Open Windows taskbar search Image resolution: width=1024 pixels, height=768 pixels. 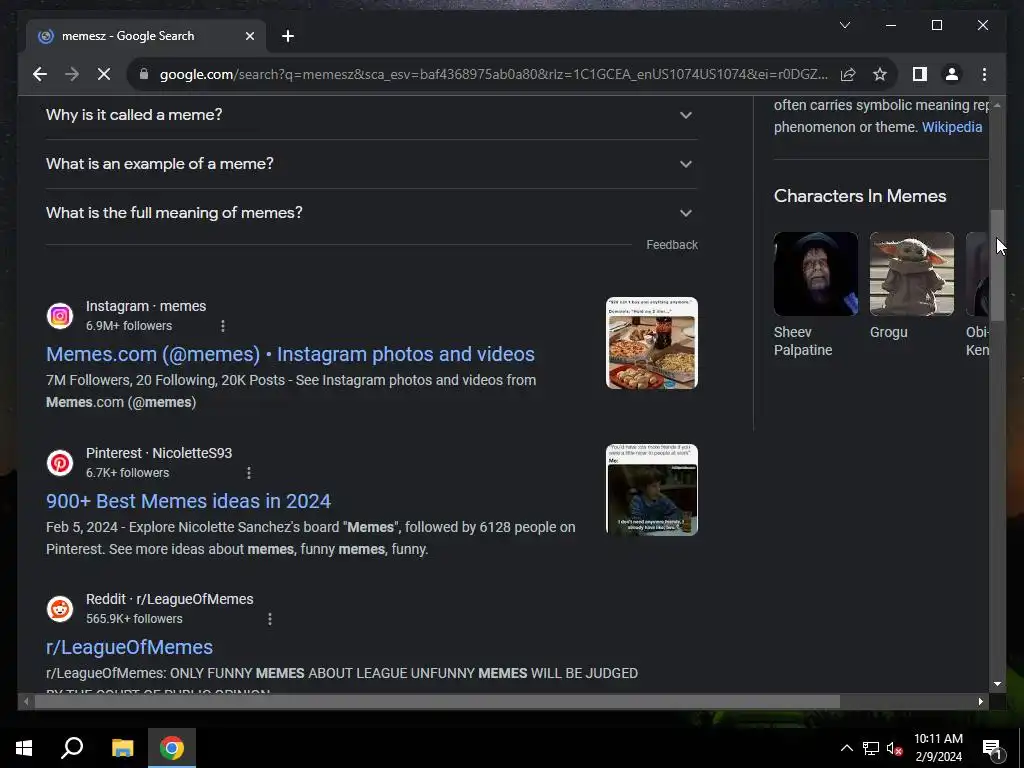point(72,748)
